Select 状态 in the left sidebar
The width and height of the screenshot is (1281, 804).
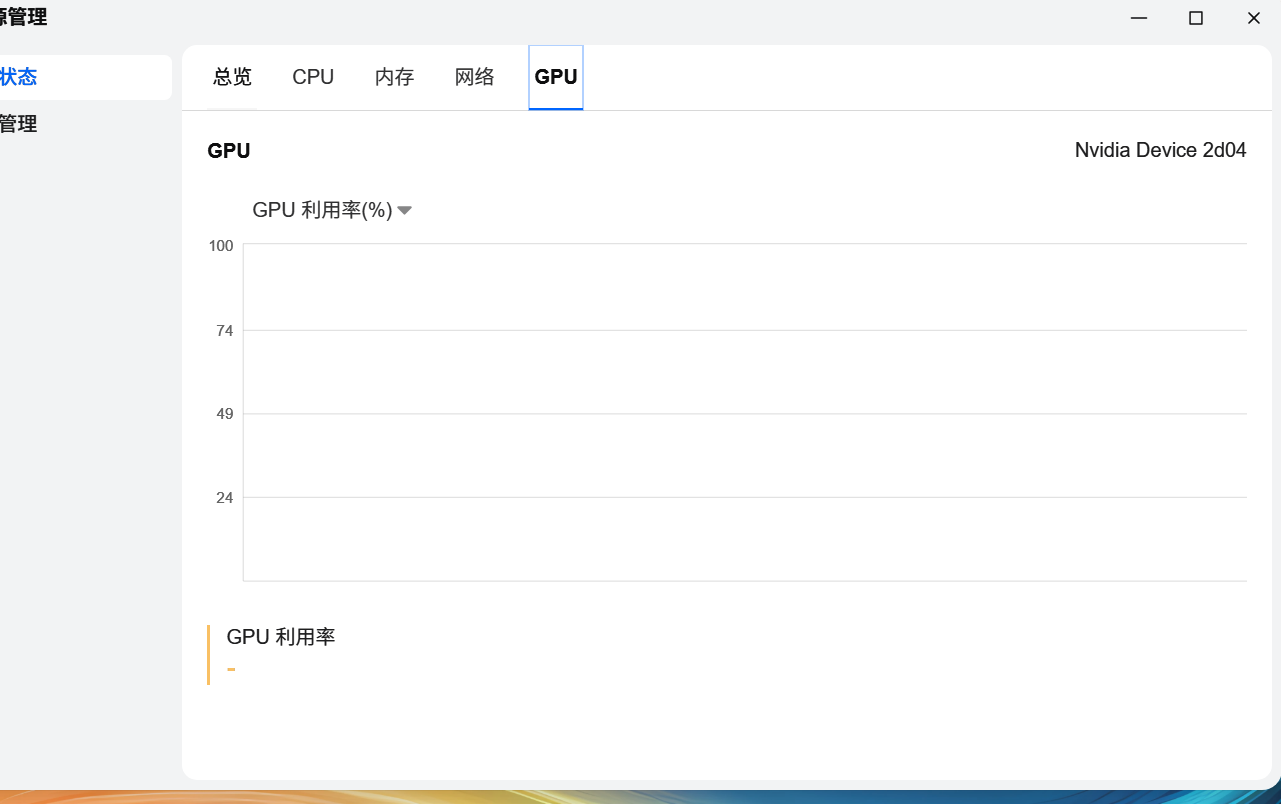85,77
